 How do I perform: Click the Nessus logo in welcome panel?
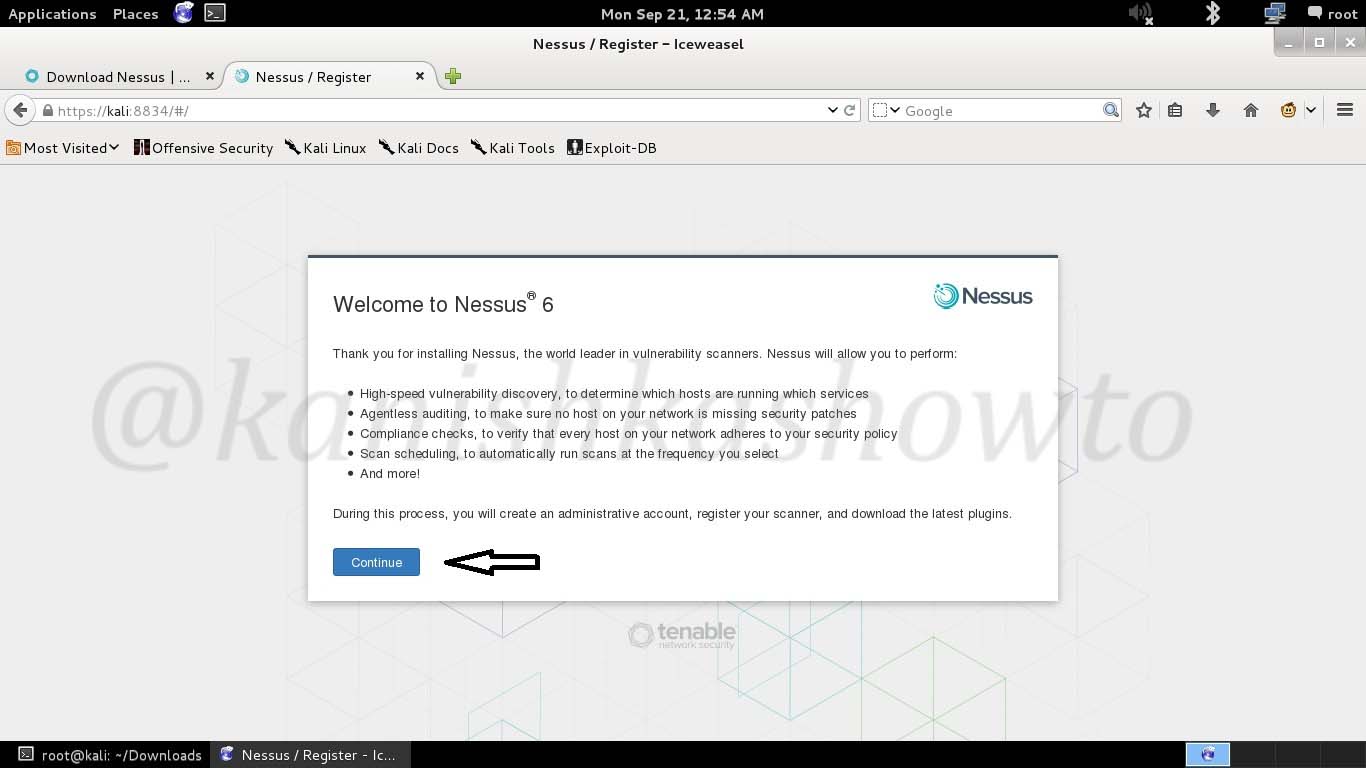pos(983,296)
